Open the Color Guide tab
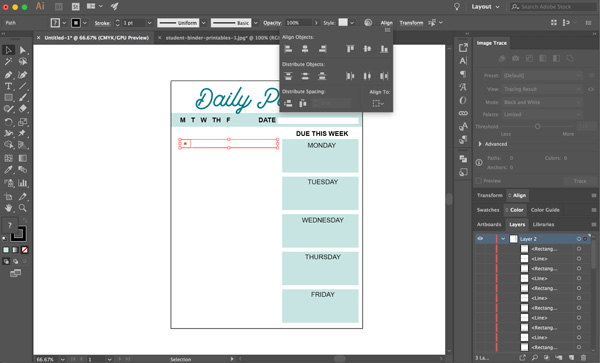This screenshot has height=363, width=600. [x=545, y=210]
